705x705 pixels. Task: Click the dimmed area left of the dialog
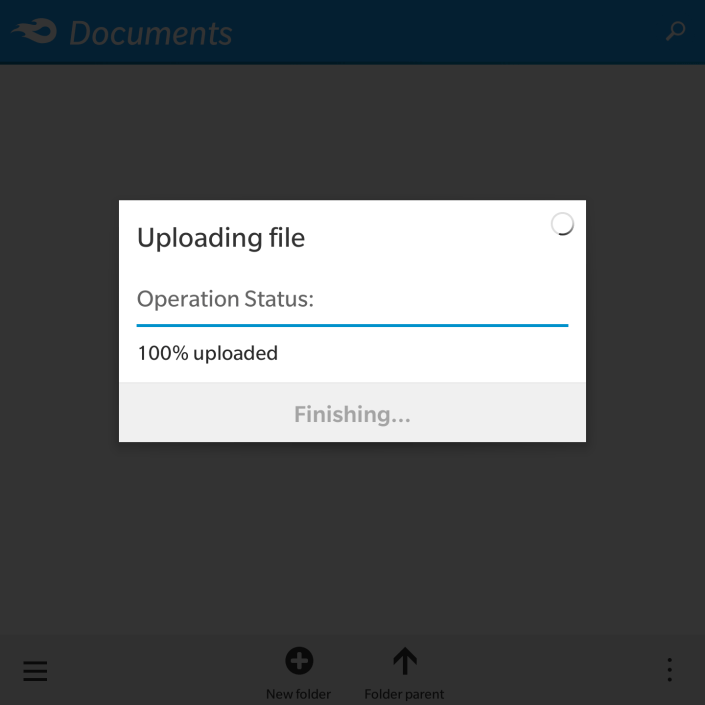coord(59,321)
